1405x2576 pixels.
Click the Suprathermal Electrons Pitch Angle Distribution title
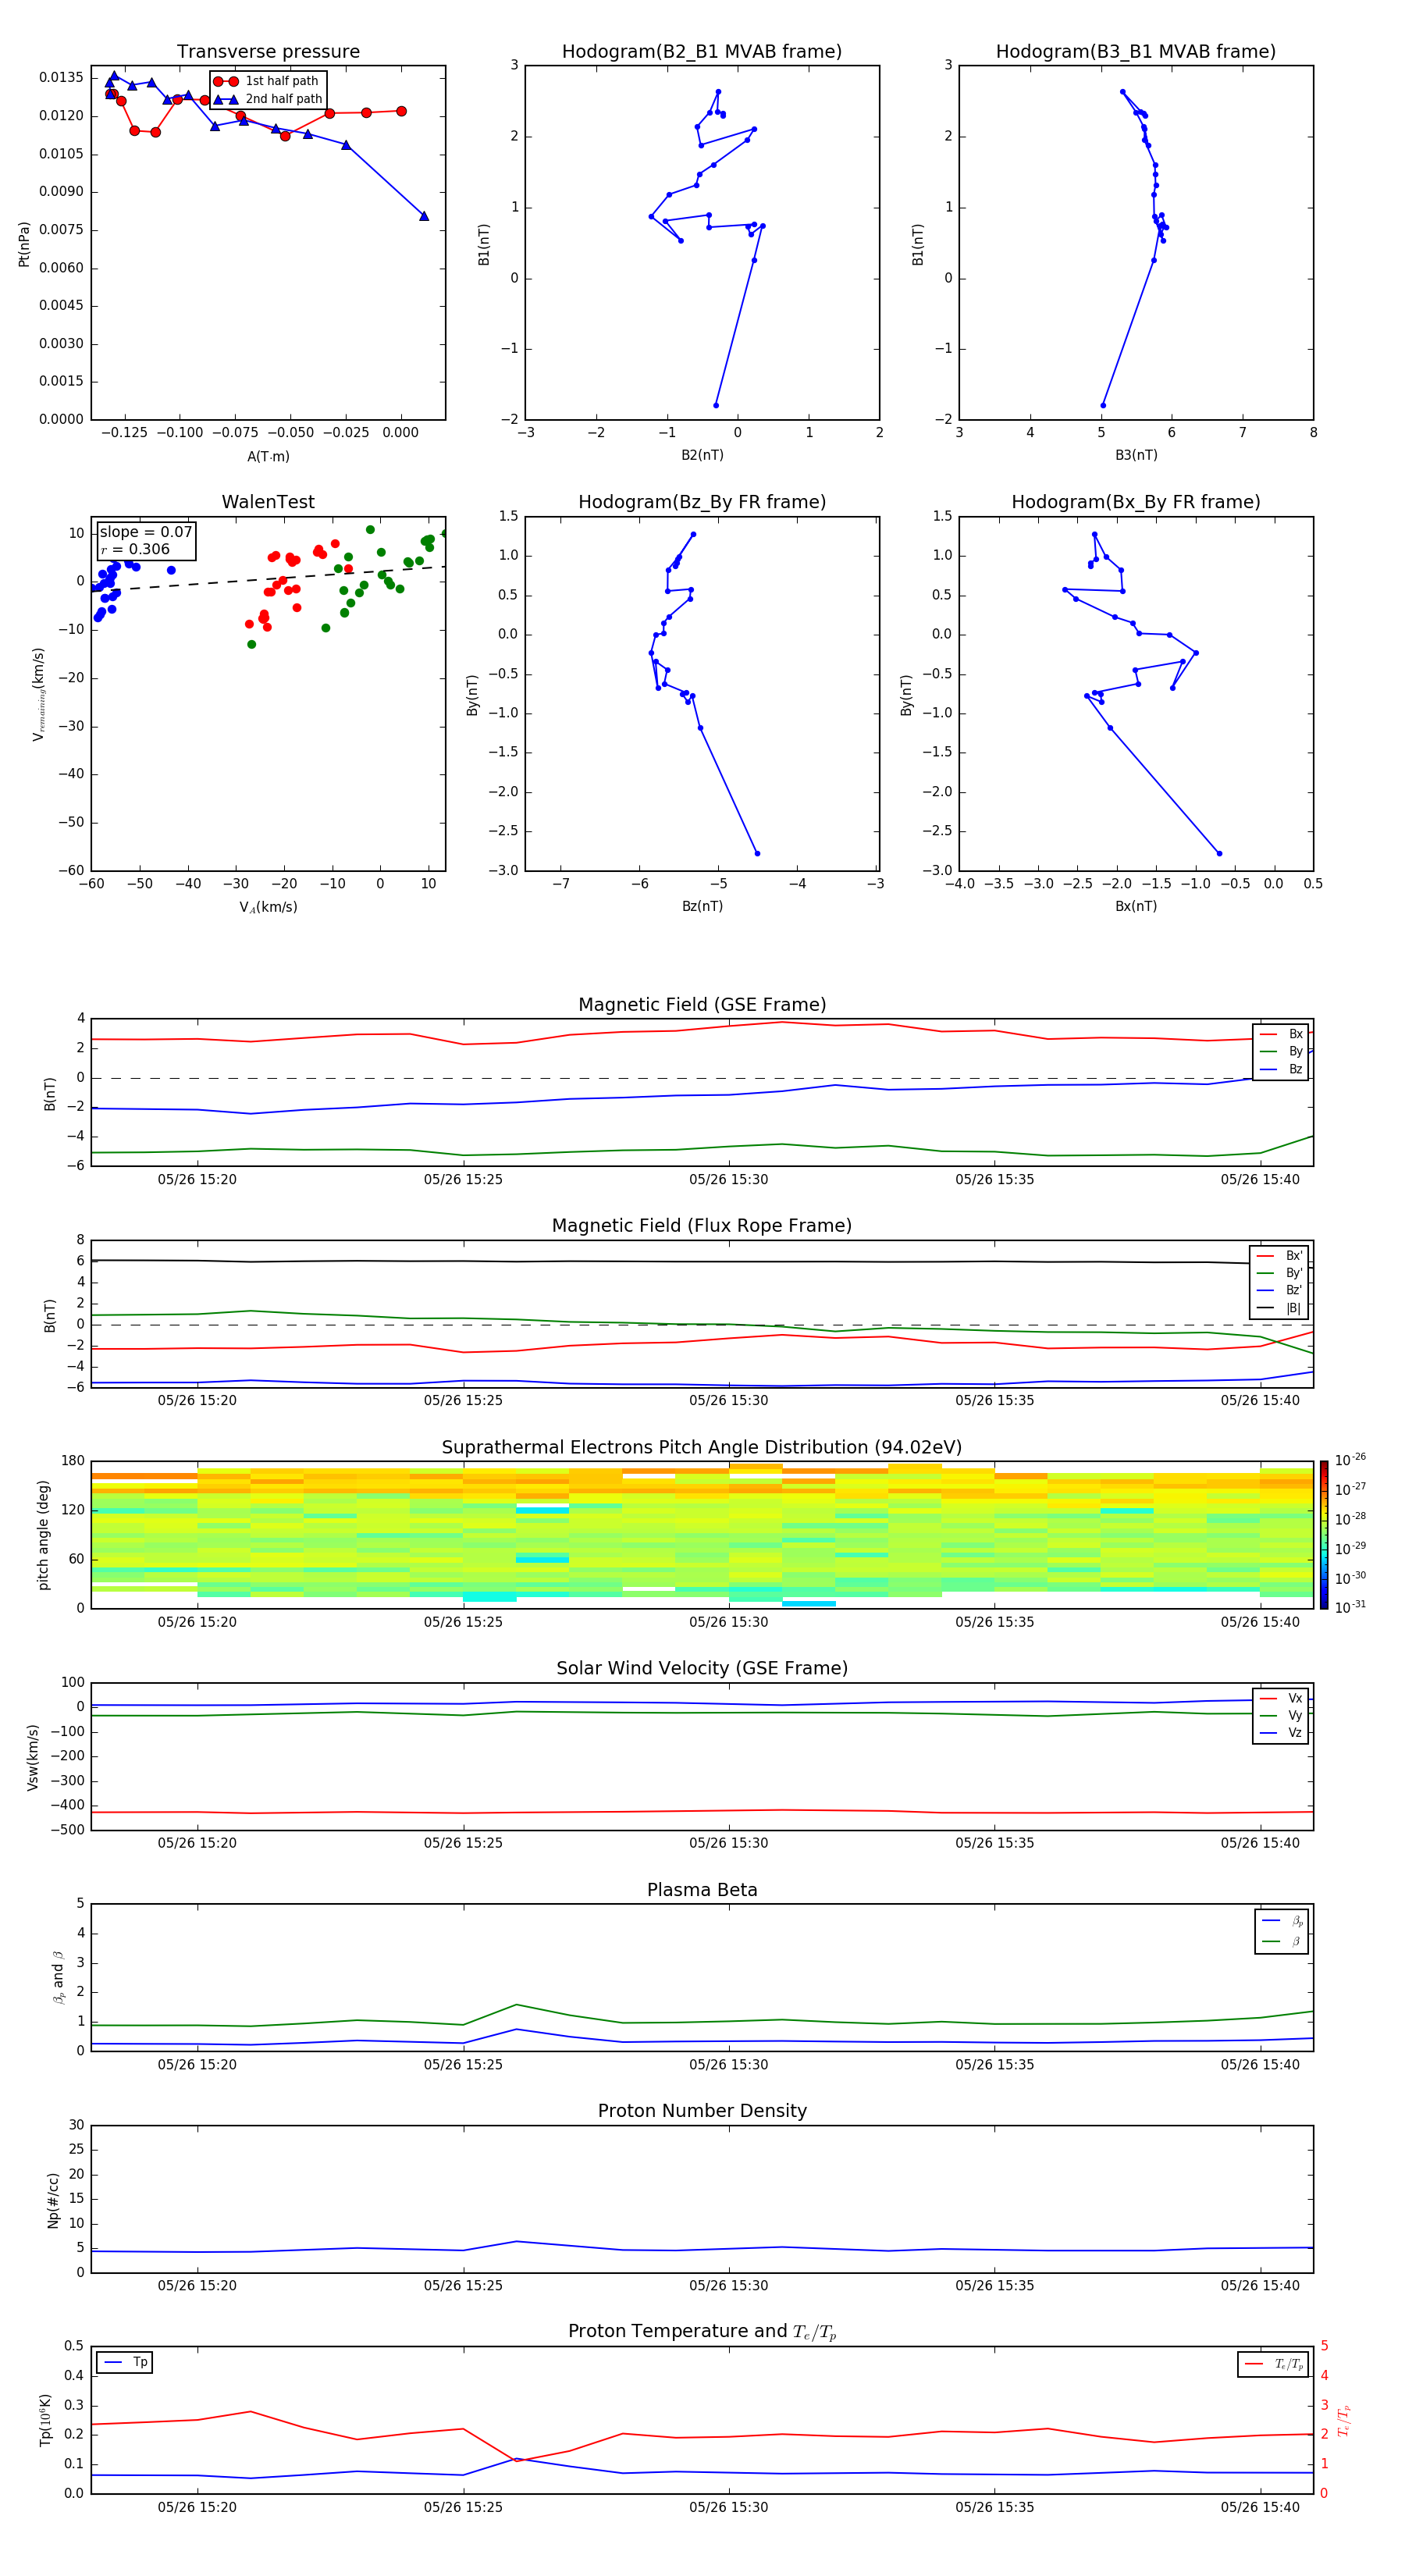(702, 1447)
